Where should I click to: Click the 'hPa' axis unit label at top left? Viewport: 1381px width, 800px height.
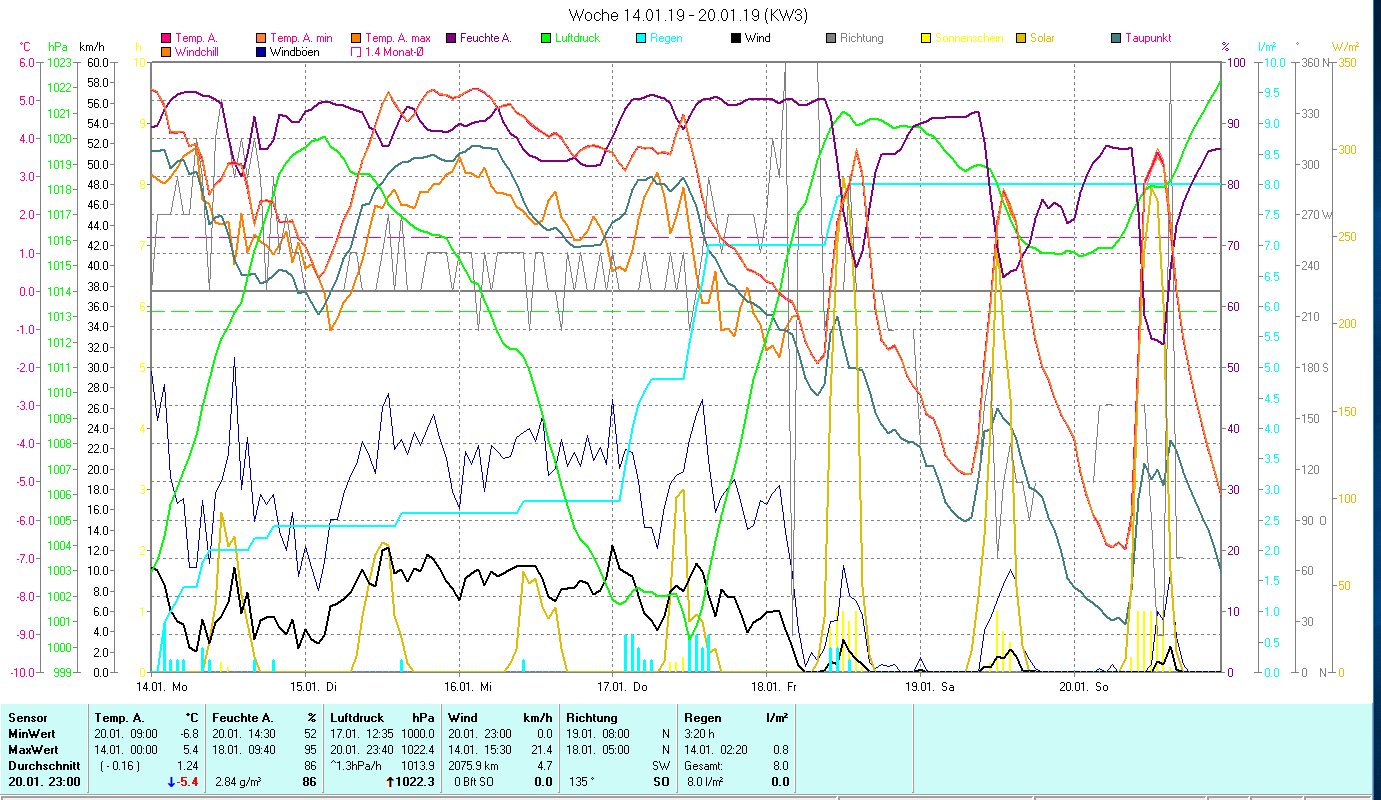(x=58, y=47)
